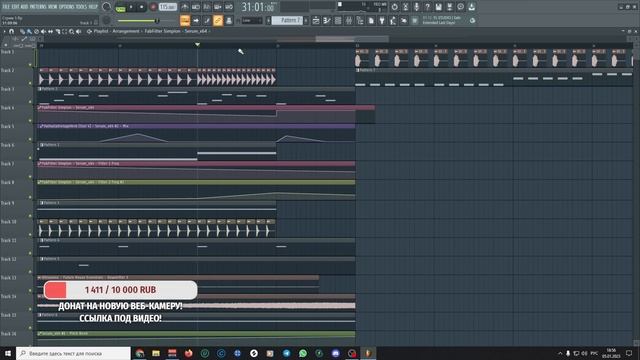Viewport: 640px width, 360px height.
Task: Click the playlist horizontal scrollbar thumb
Action: (x=353, y=39)
